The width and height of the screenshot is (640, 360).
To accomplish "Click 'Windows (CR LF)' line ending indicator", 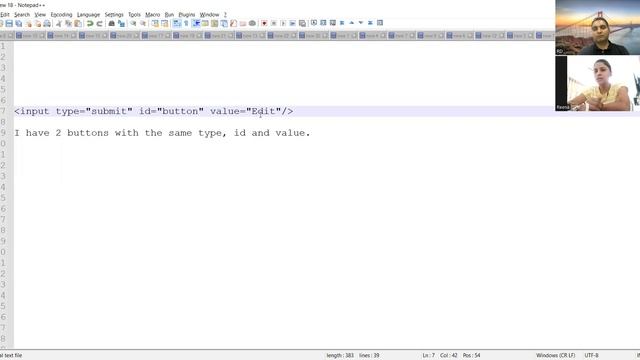I will click(556, 356).
